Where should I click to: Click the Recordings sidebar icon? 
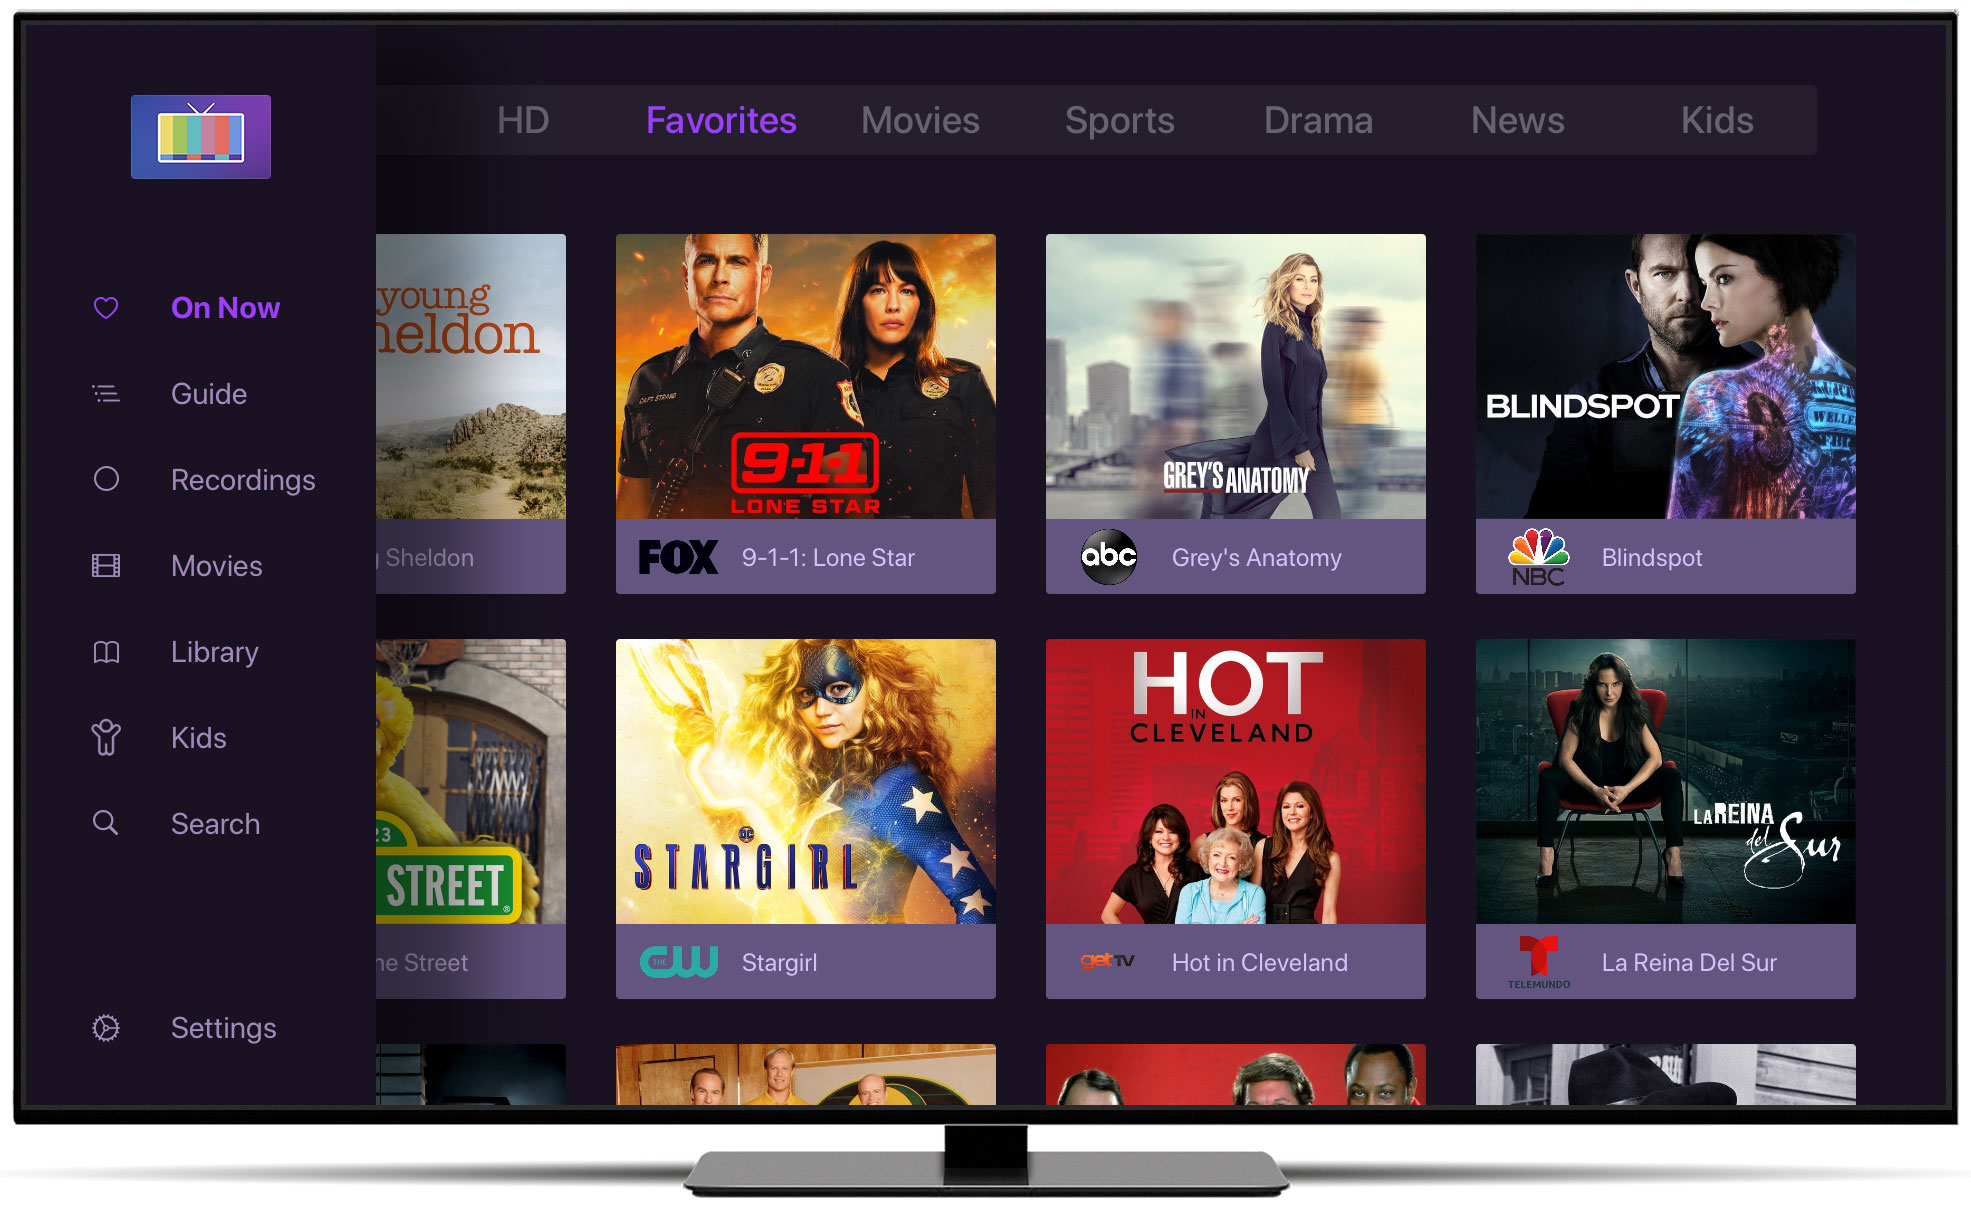[x=104, y=480]
